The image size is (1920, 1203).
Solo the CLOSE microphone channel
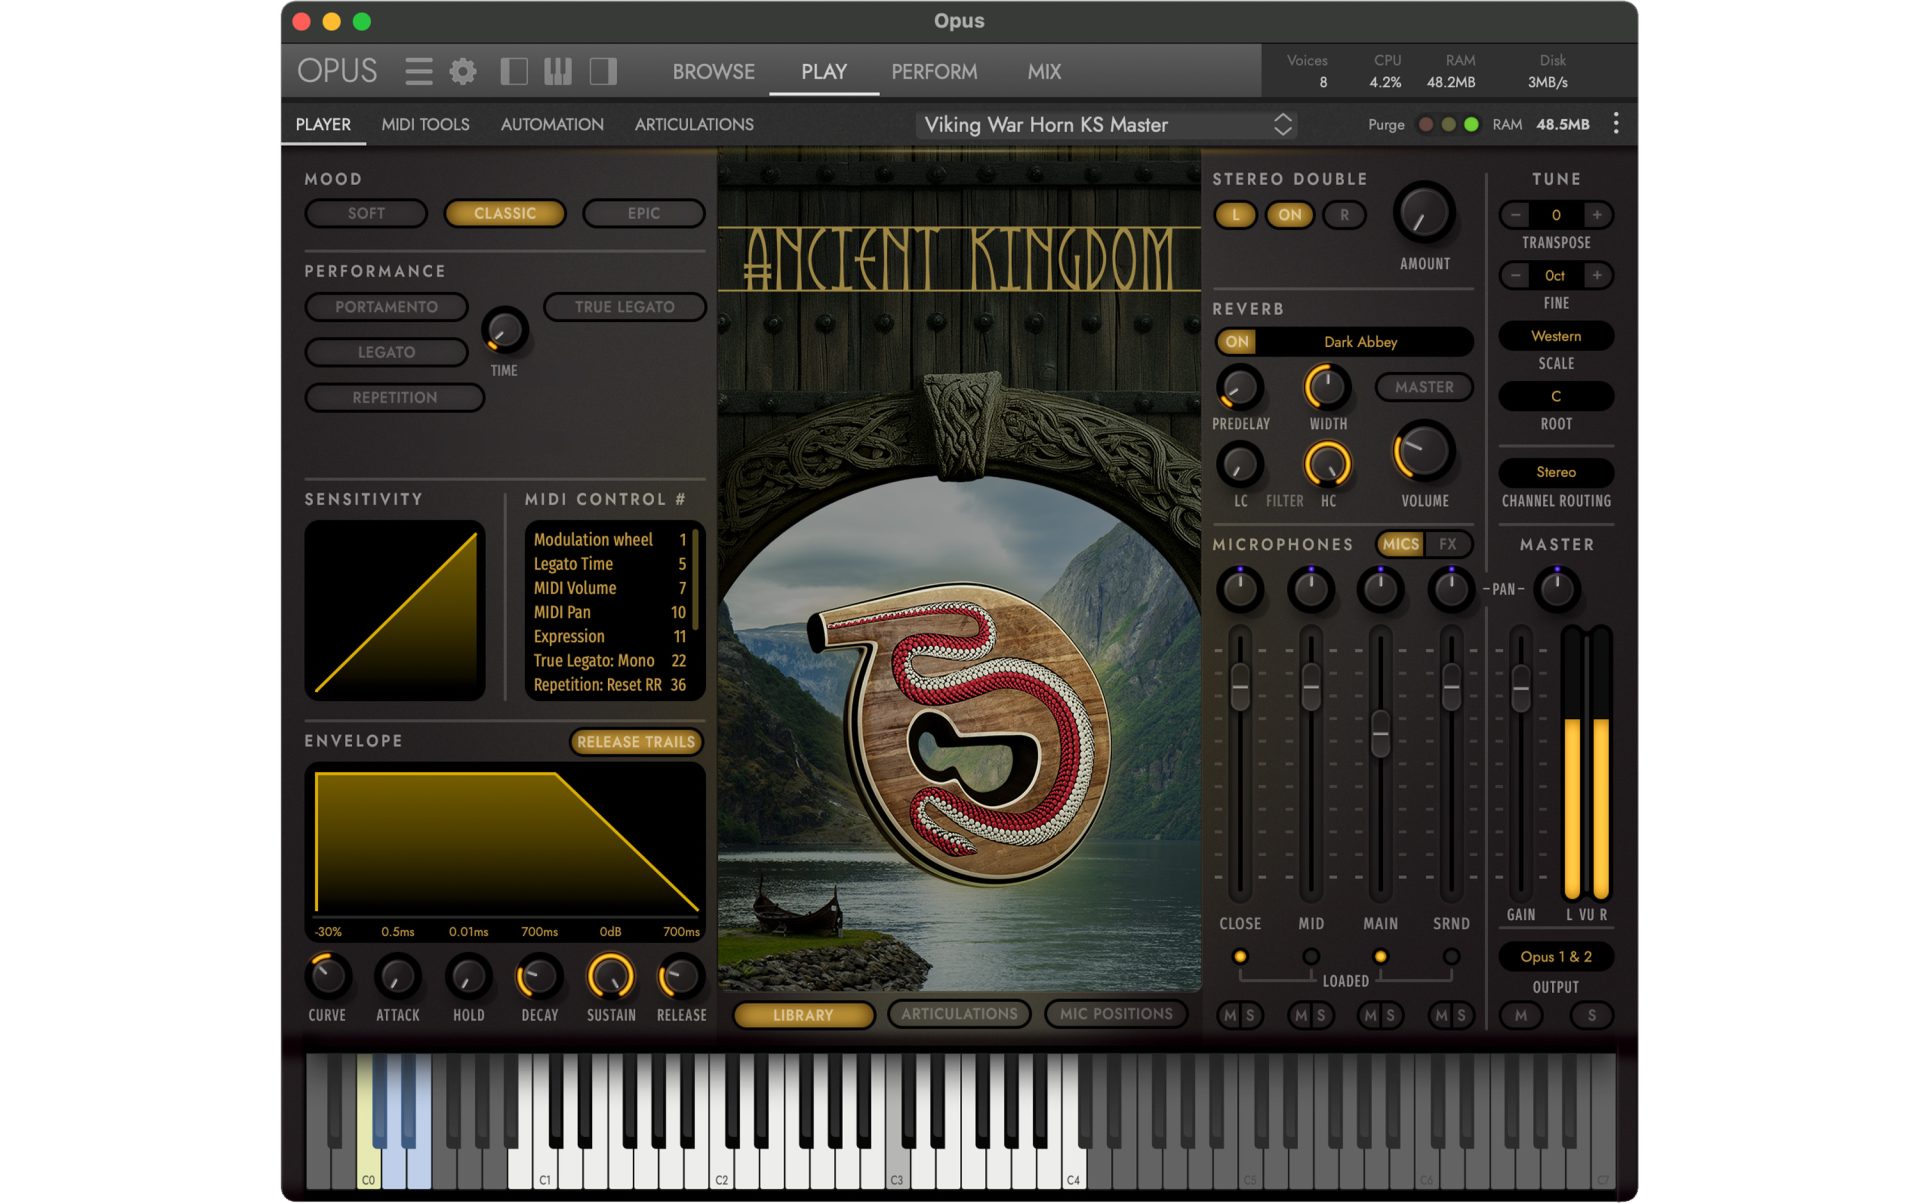(1250, 1016)
